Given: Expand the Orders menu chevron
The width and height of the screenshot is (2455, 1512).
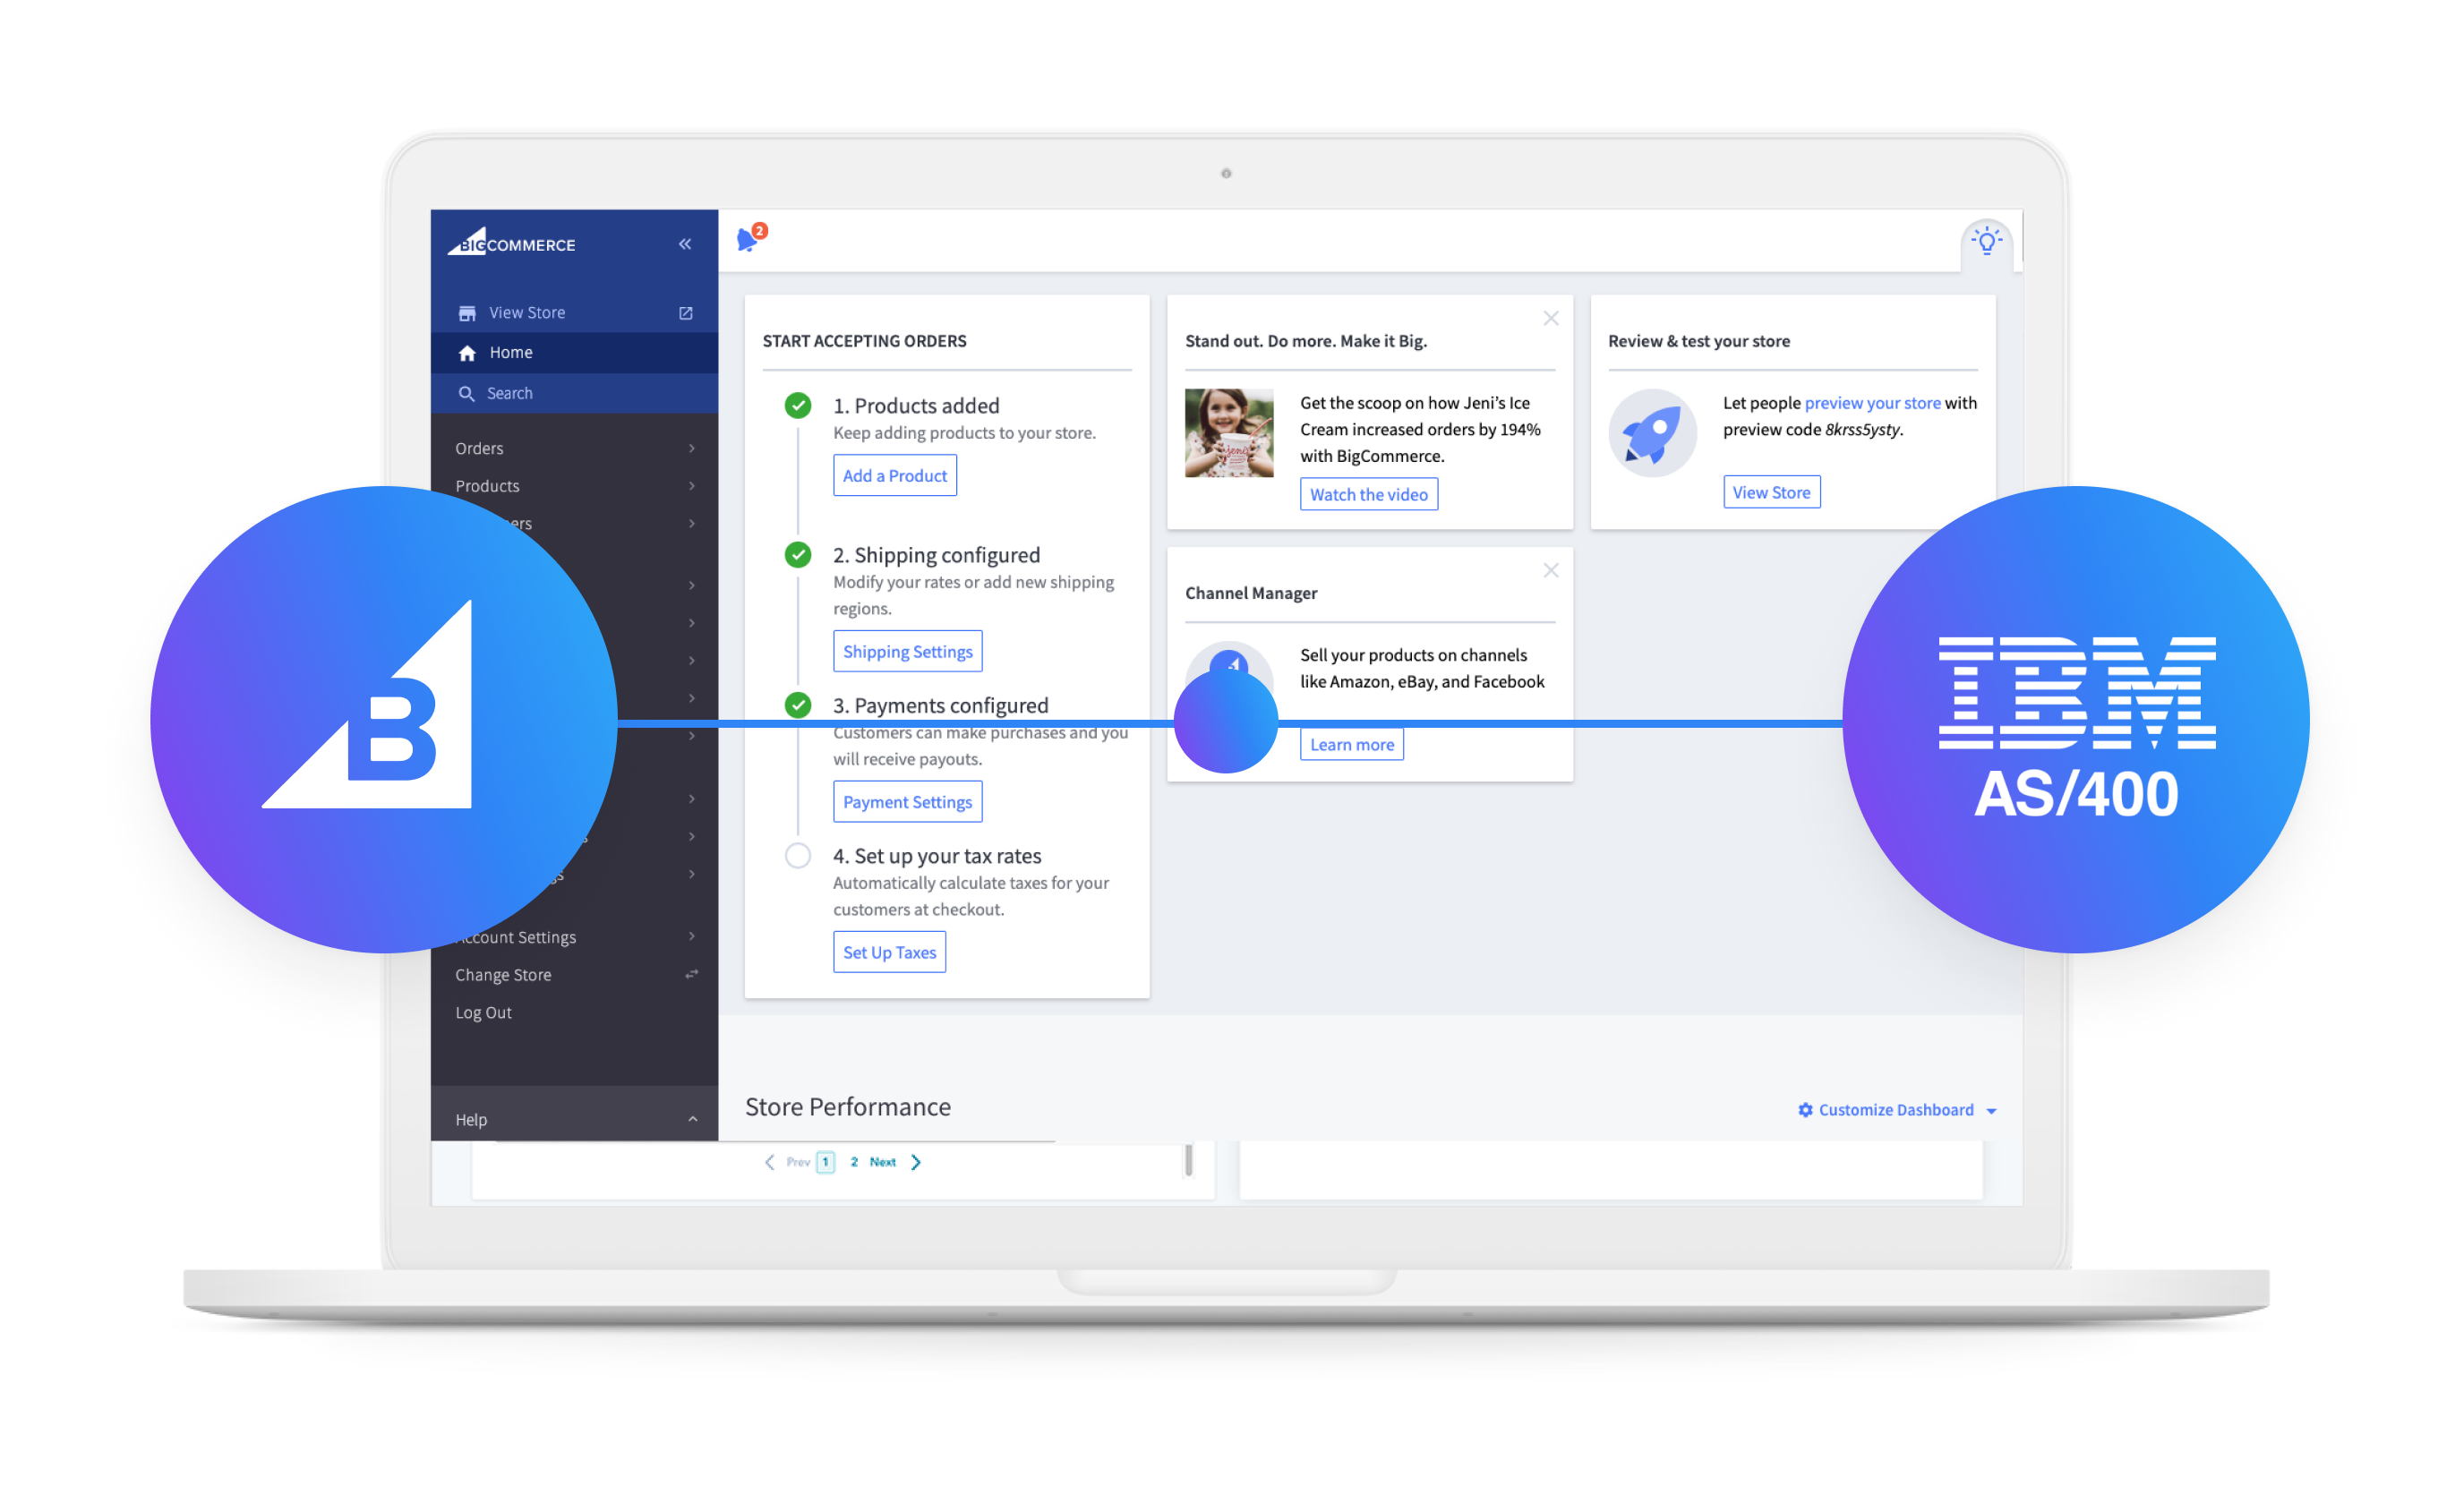Looking at the screenshot, I should click(x=692, y=448).
